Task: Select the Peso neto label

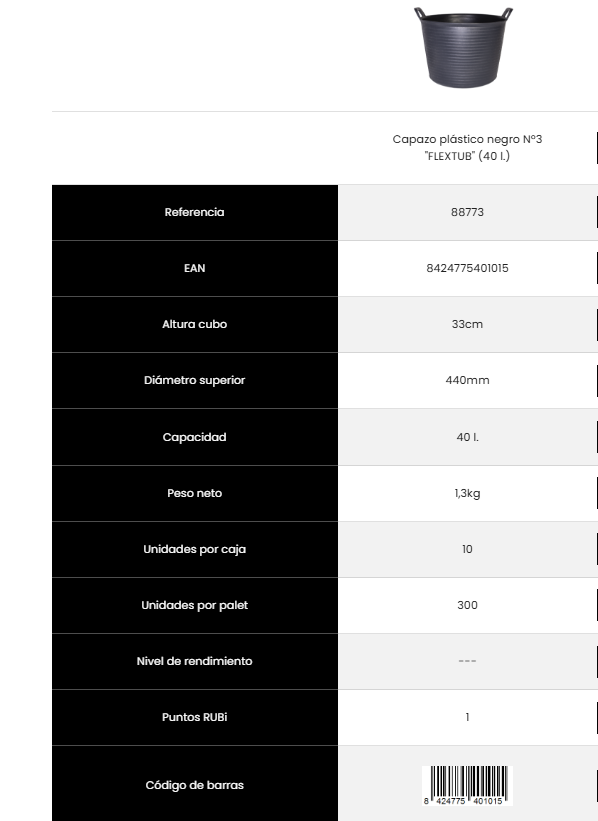Action: [x=195, y=493]
